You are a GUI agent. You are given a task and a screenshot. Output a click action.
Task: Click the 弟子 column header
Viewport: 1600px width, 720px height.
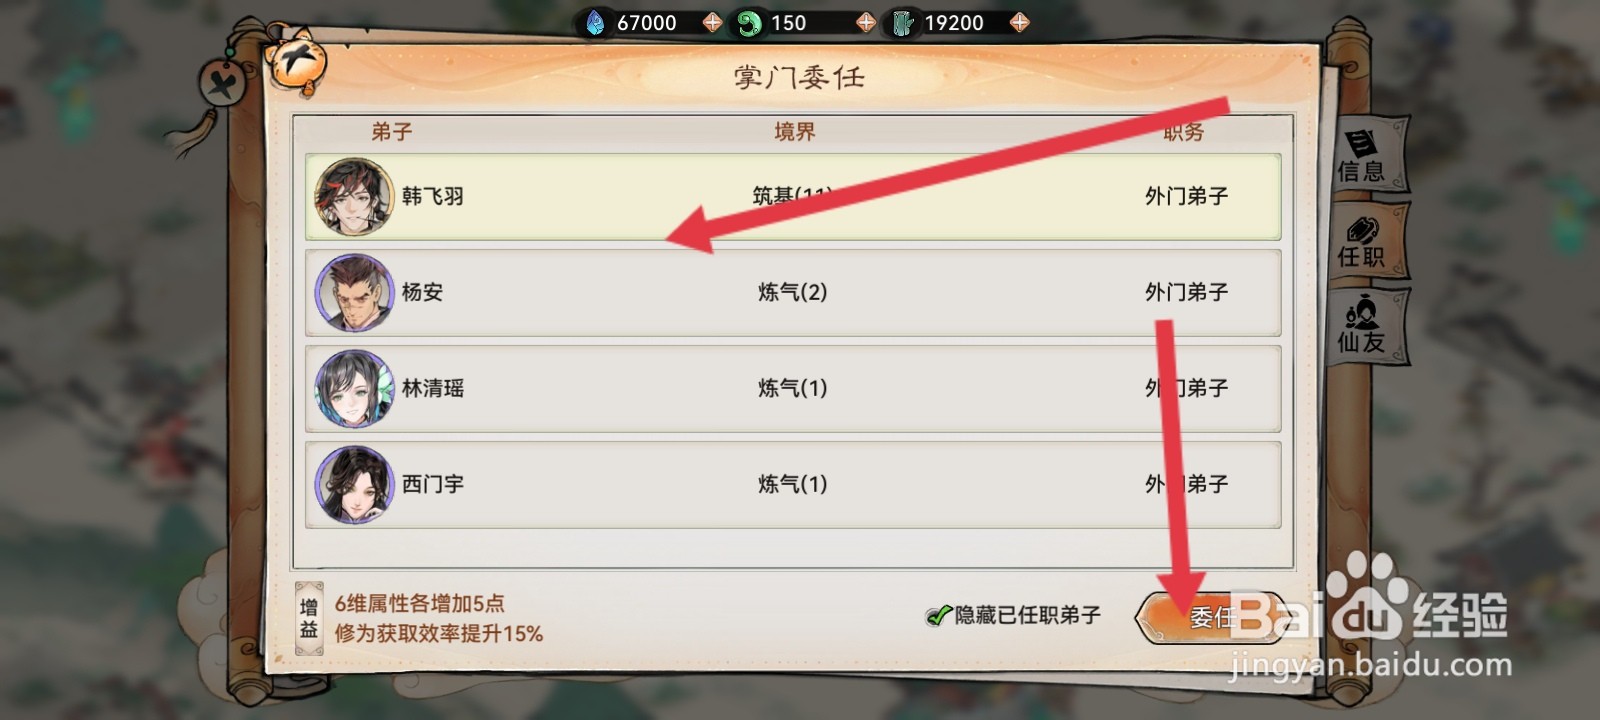(391, 132)
